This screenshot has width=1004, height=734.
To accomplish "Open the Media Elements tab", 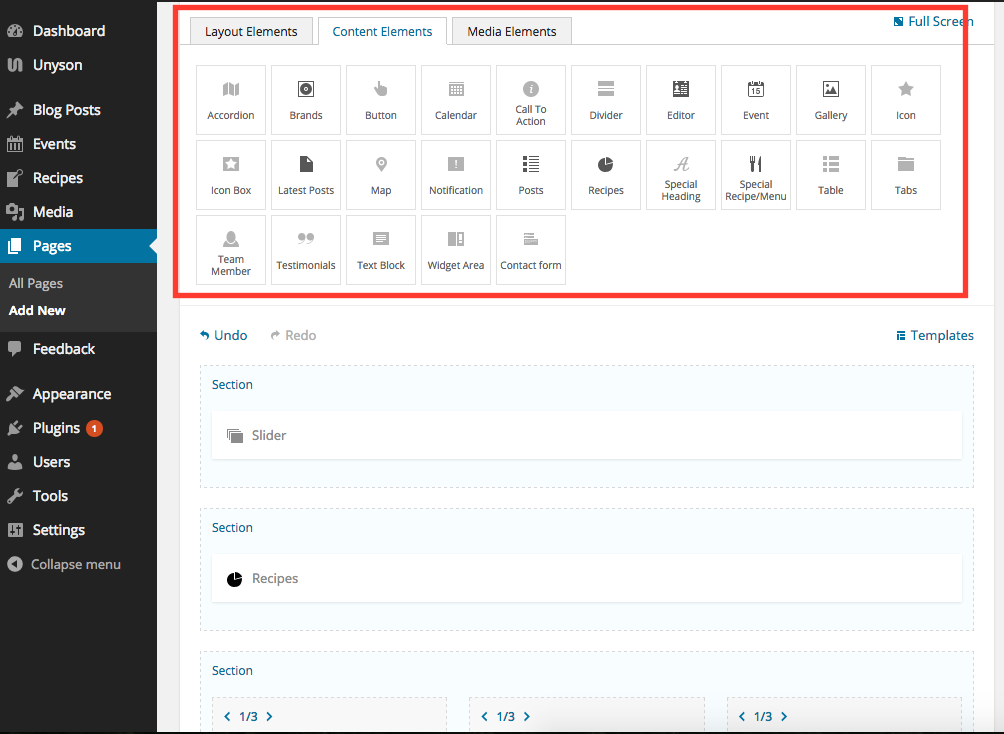I will click(x=511, y=32).
